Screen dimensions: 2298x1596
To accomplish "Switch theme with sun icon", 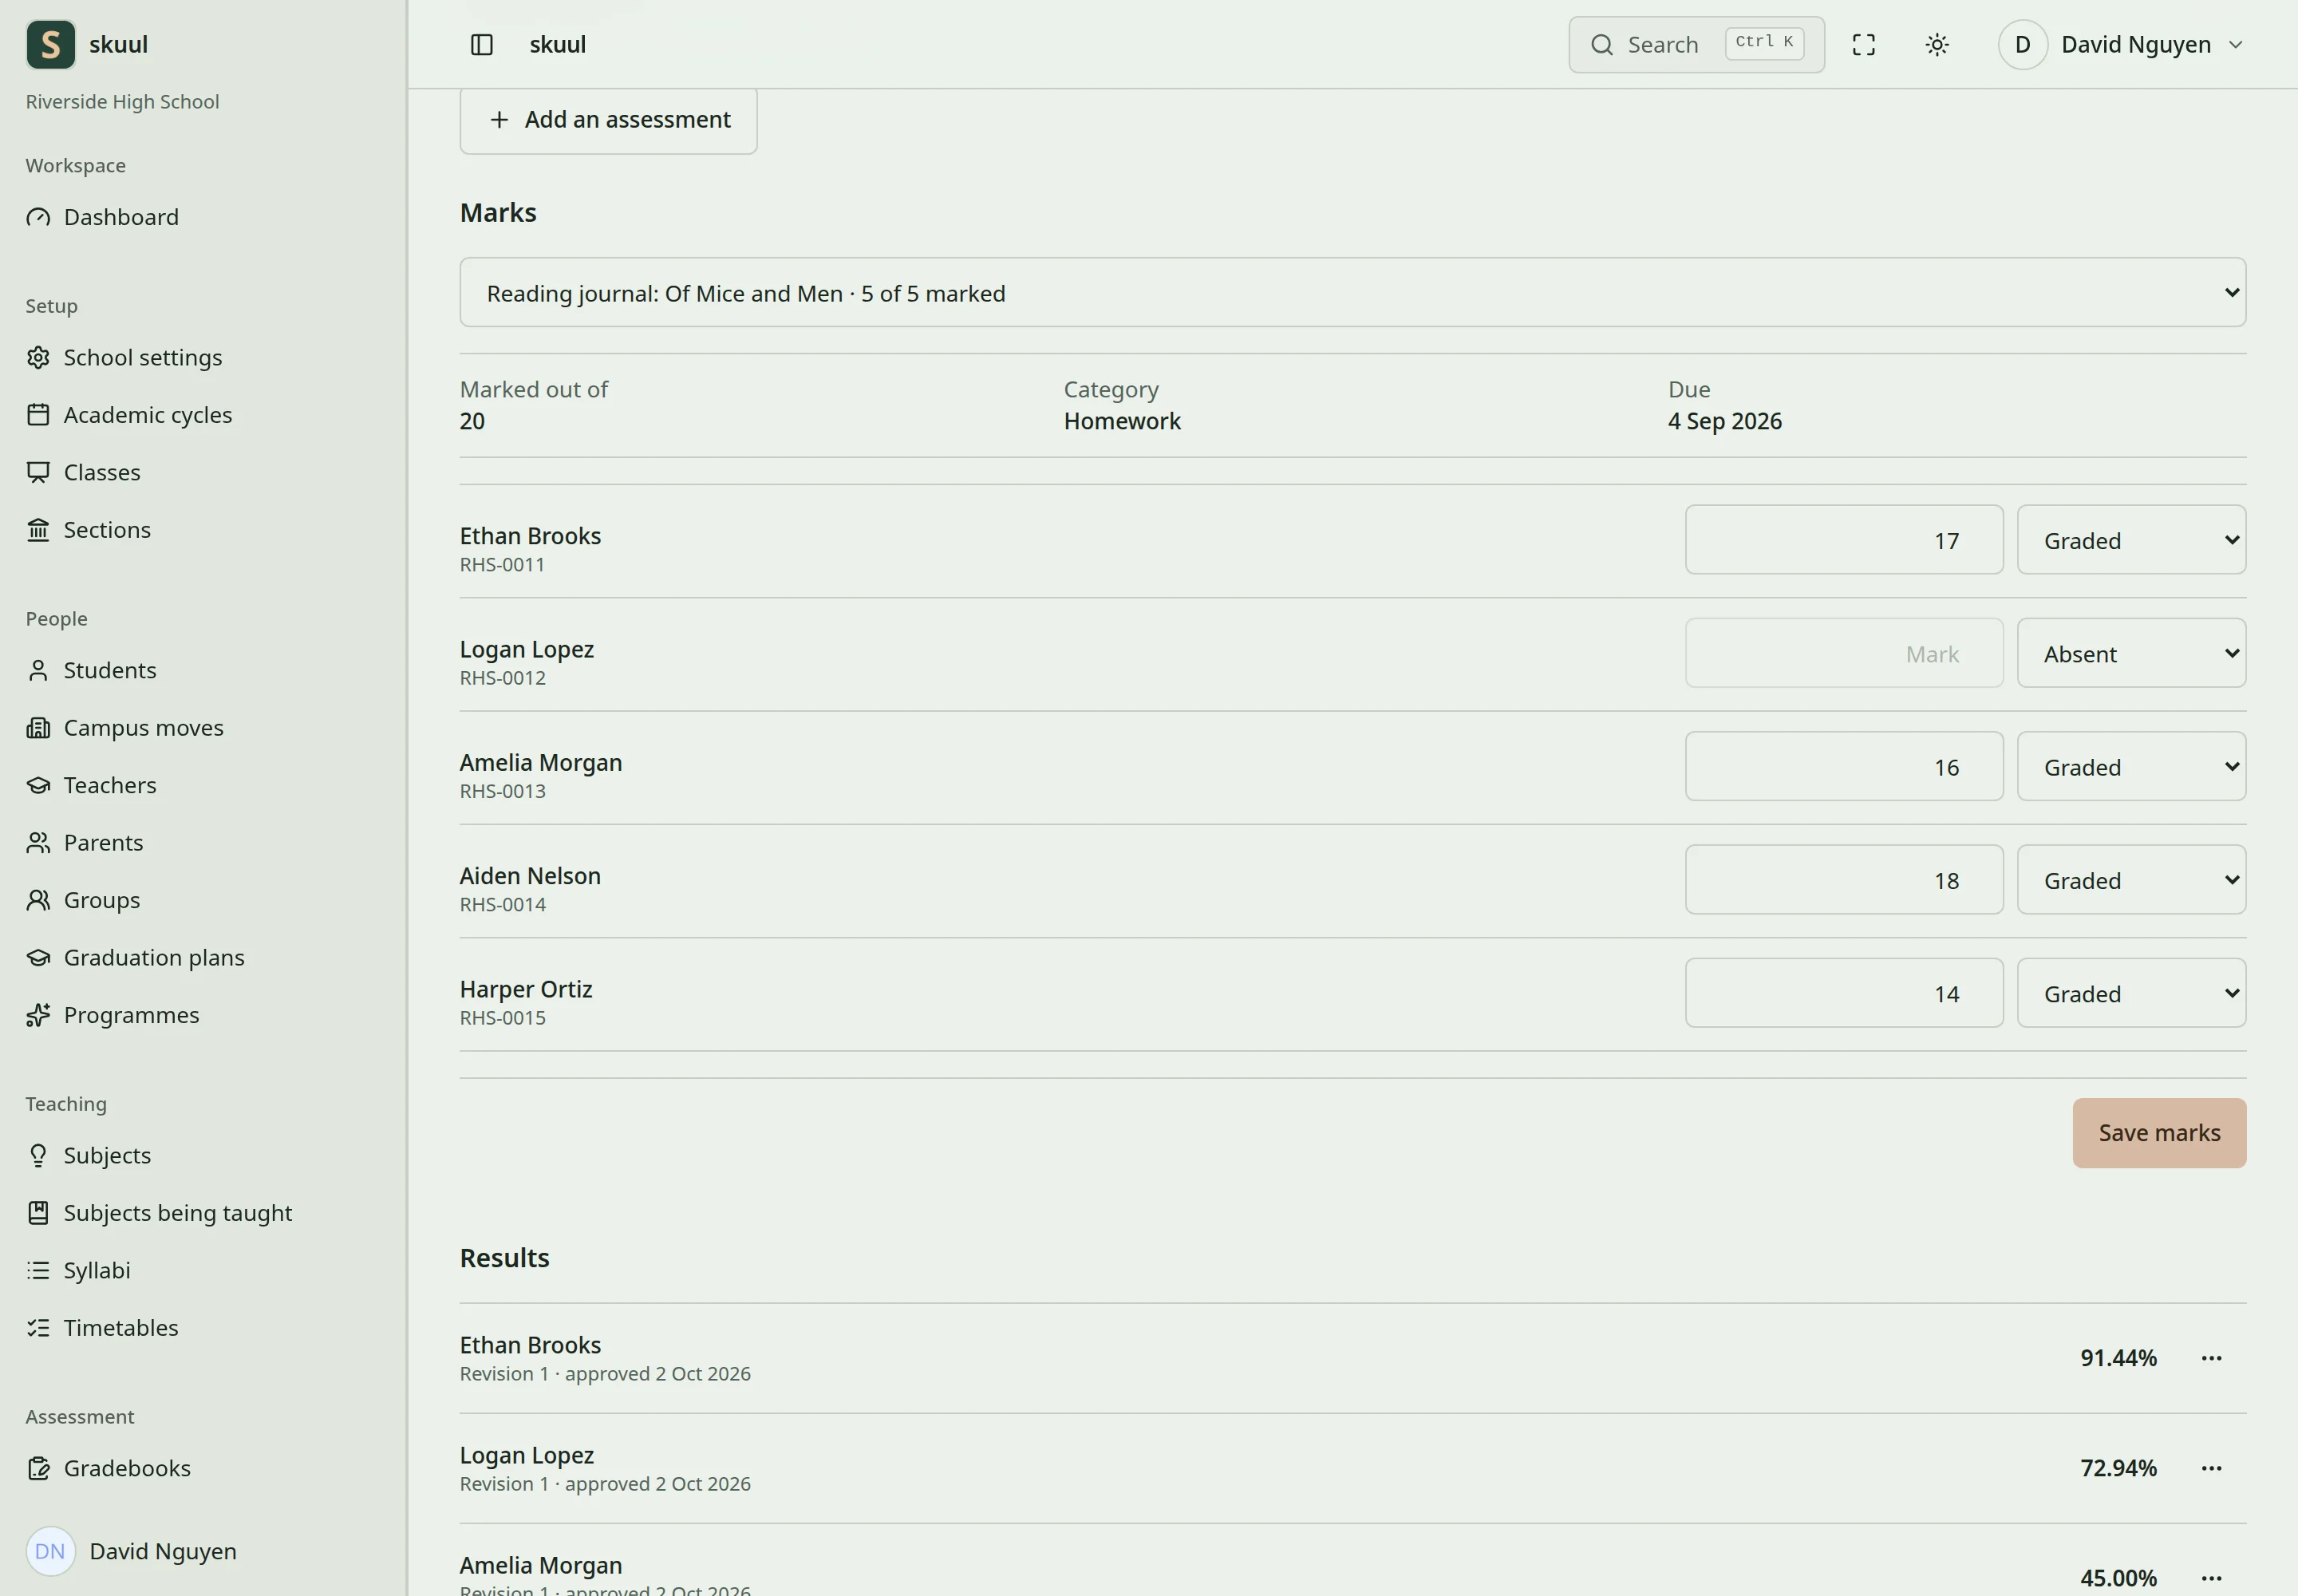I will pos(1937,44).
